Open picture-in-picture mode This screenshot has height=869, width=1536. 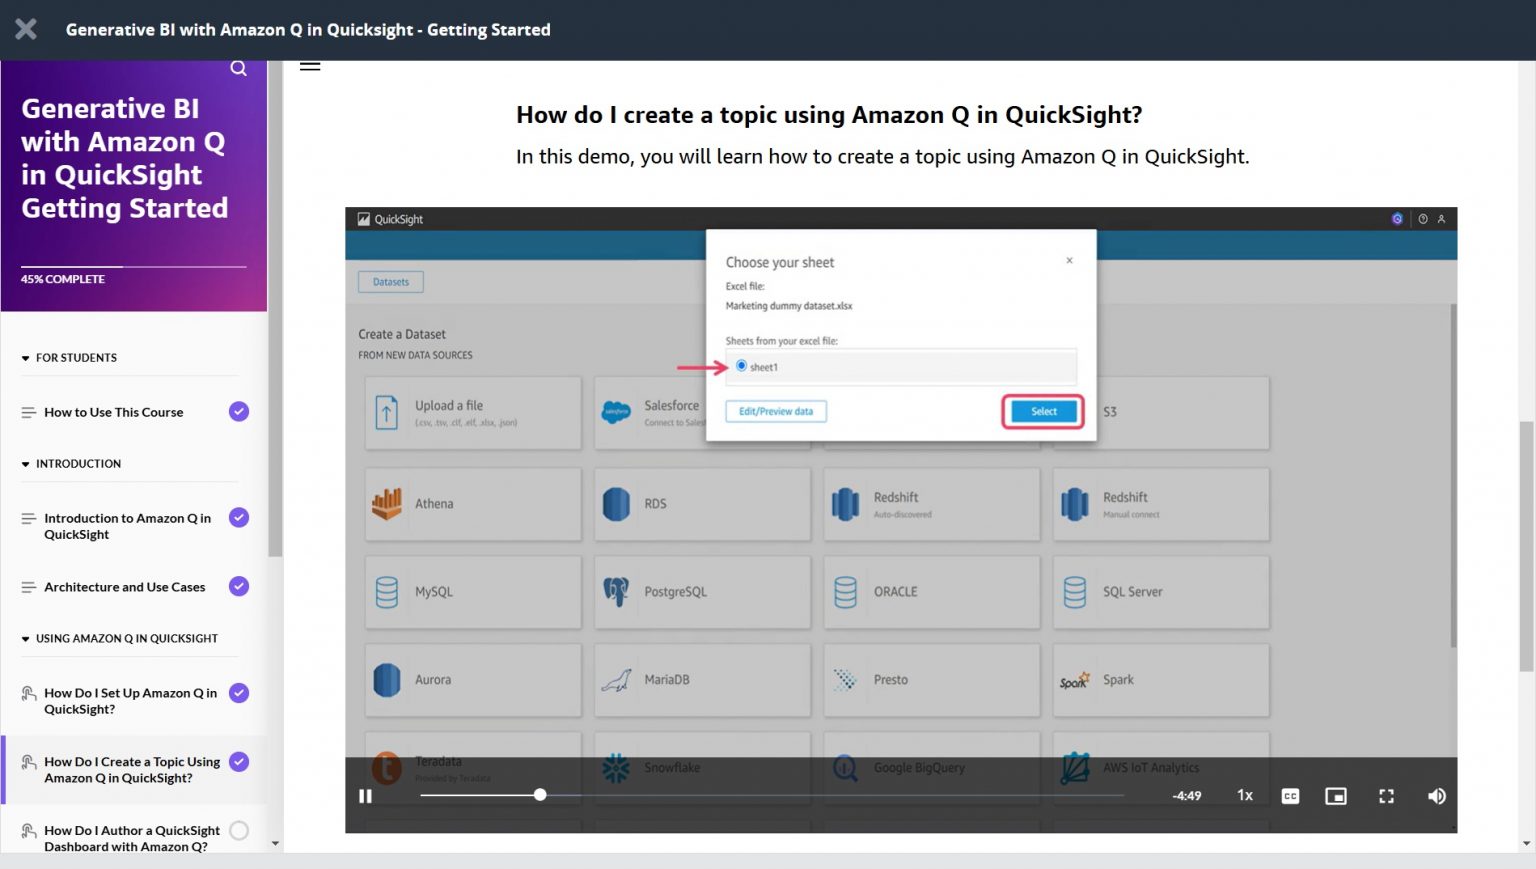click(x=1337, y=796)
